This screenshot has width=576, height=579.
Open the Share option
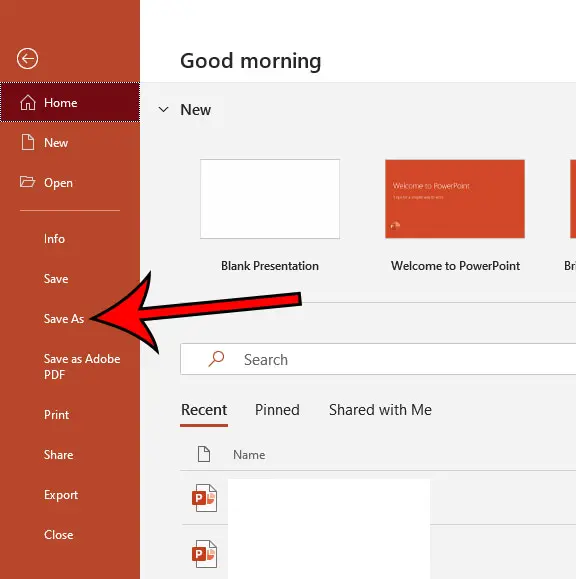(x=59, y=455)
